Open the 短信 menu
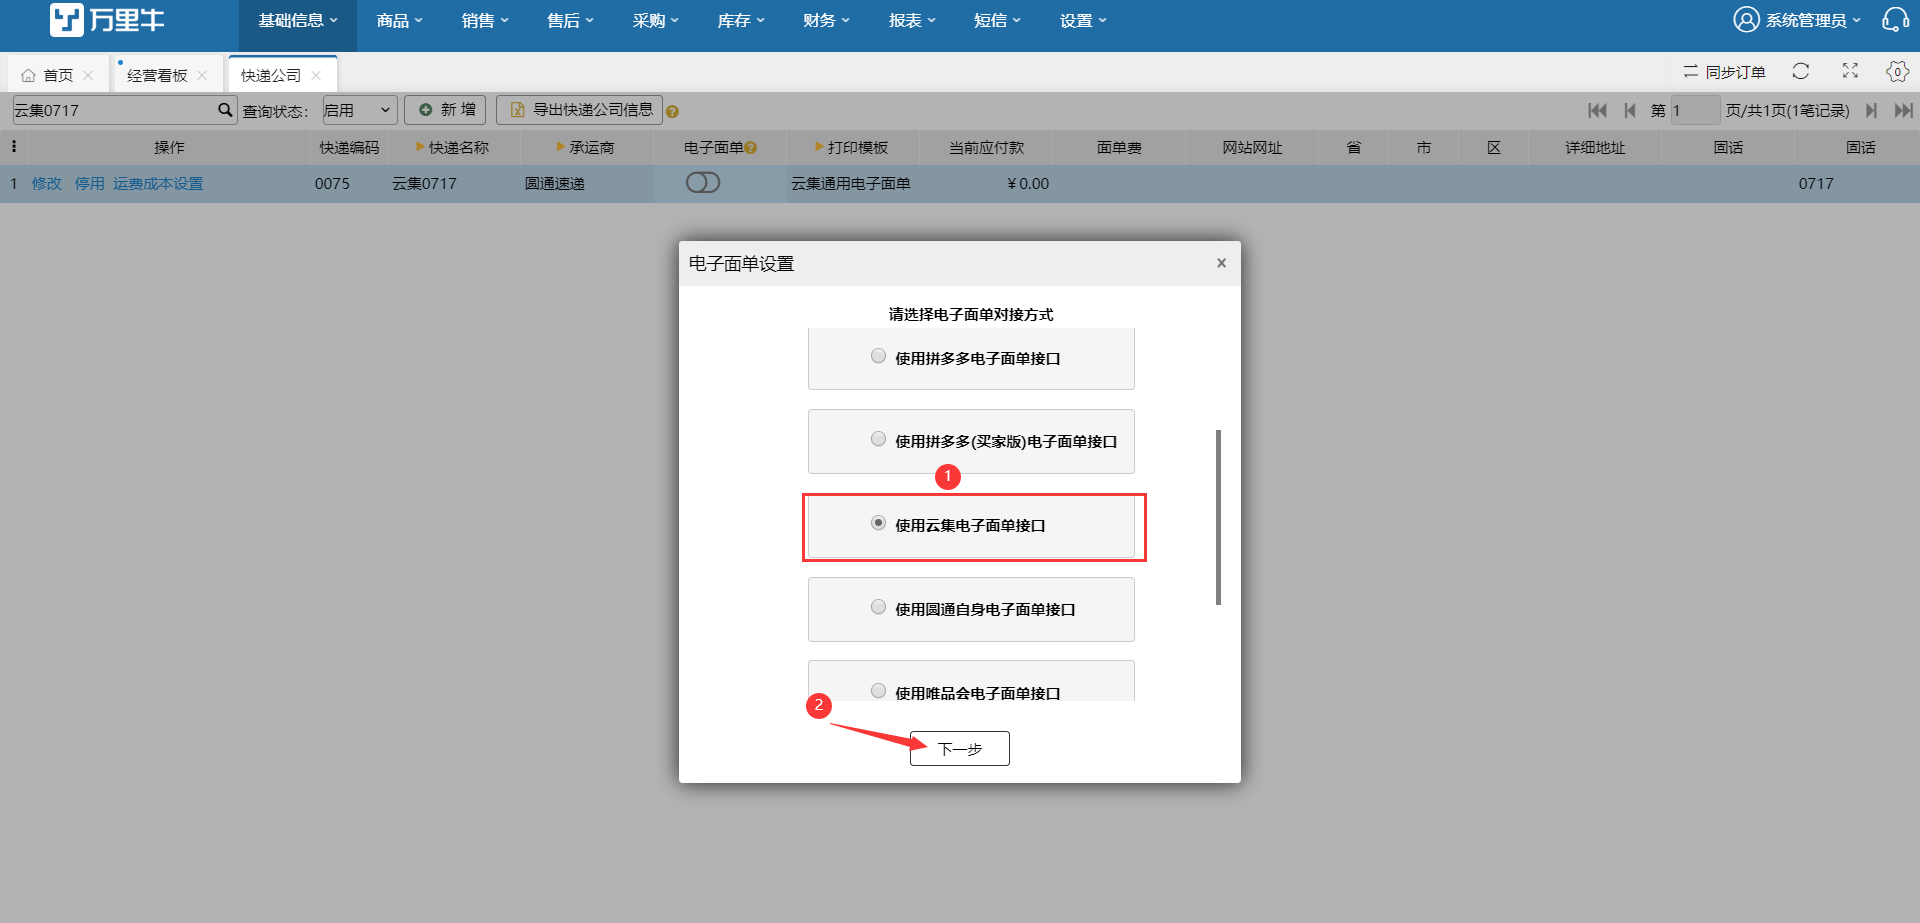The height and width of the screenshot is (923, 1920). tap(997, 20)
